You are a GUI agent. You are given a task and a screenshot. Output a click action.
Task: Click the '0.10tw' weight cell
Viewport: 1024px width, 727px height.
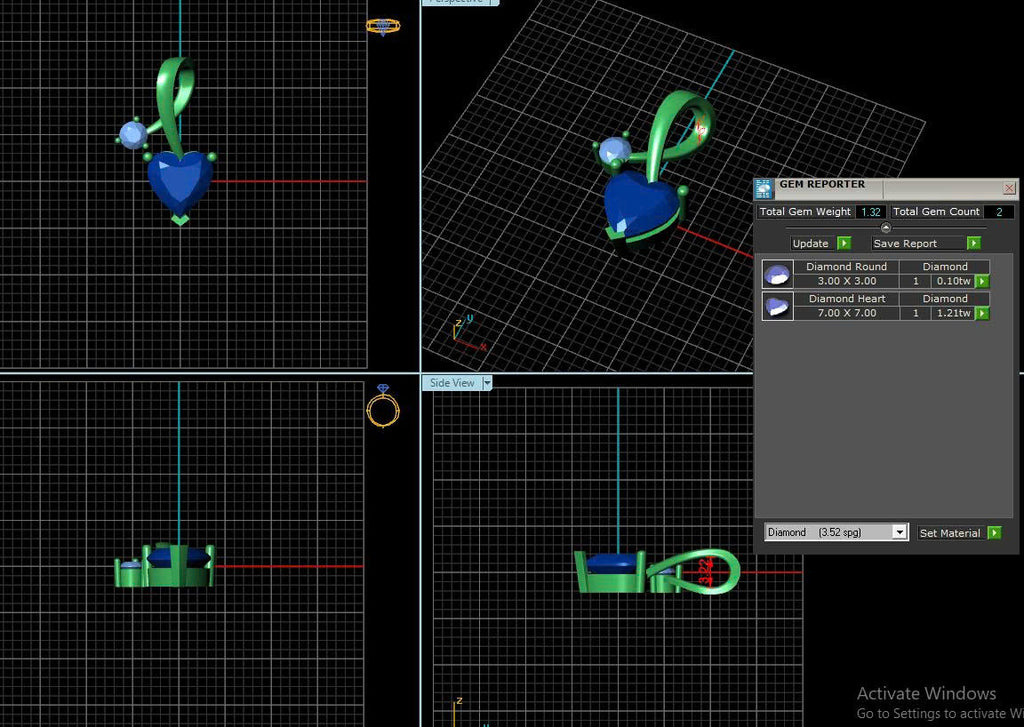click(953, 281)
